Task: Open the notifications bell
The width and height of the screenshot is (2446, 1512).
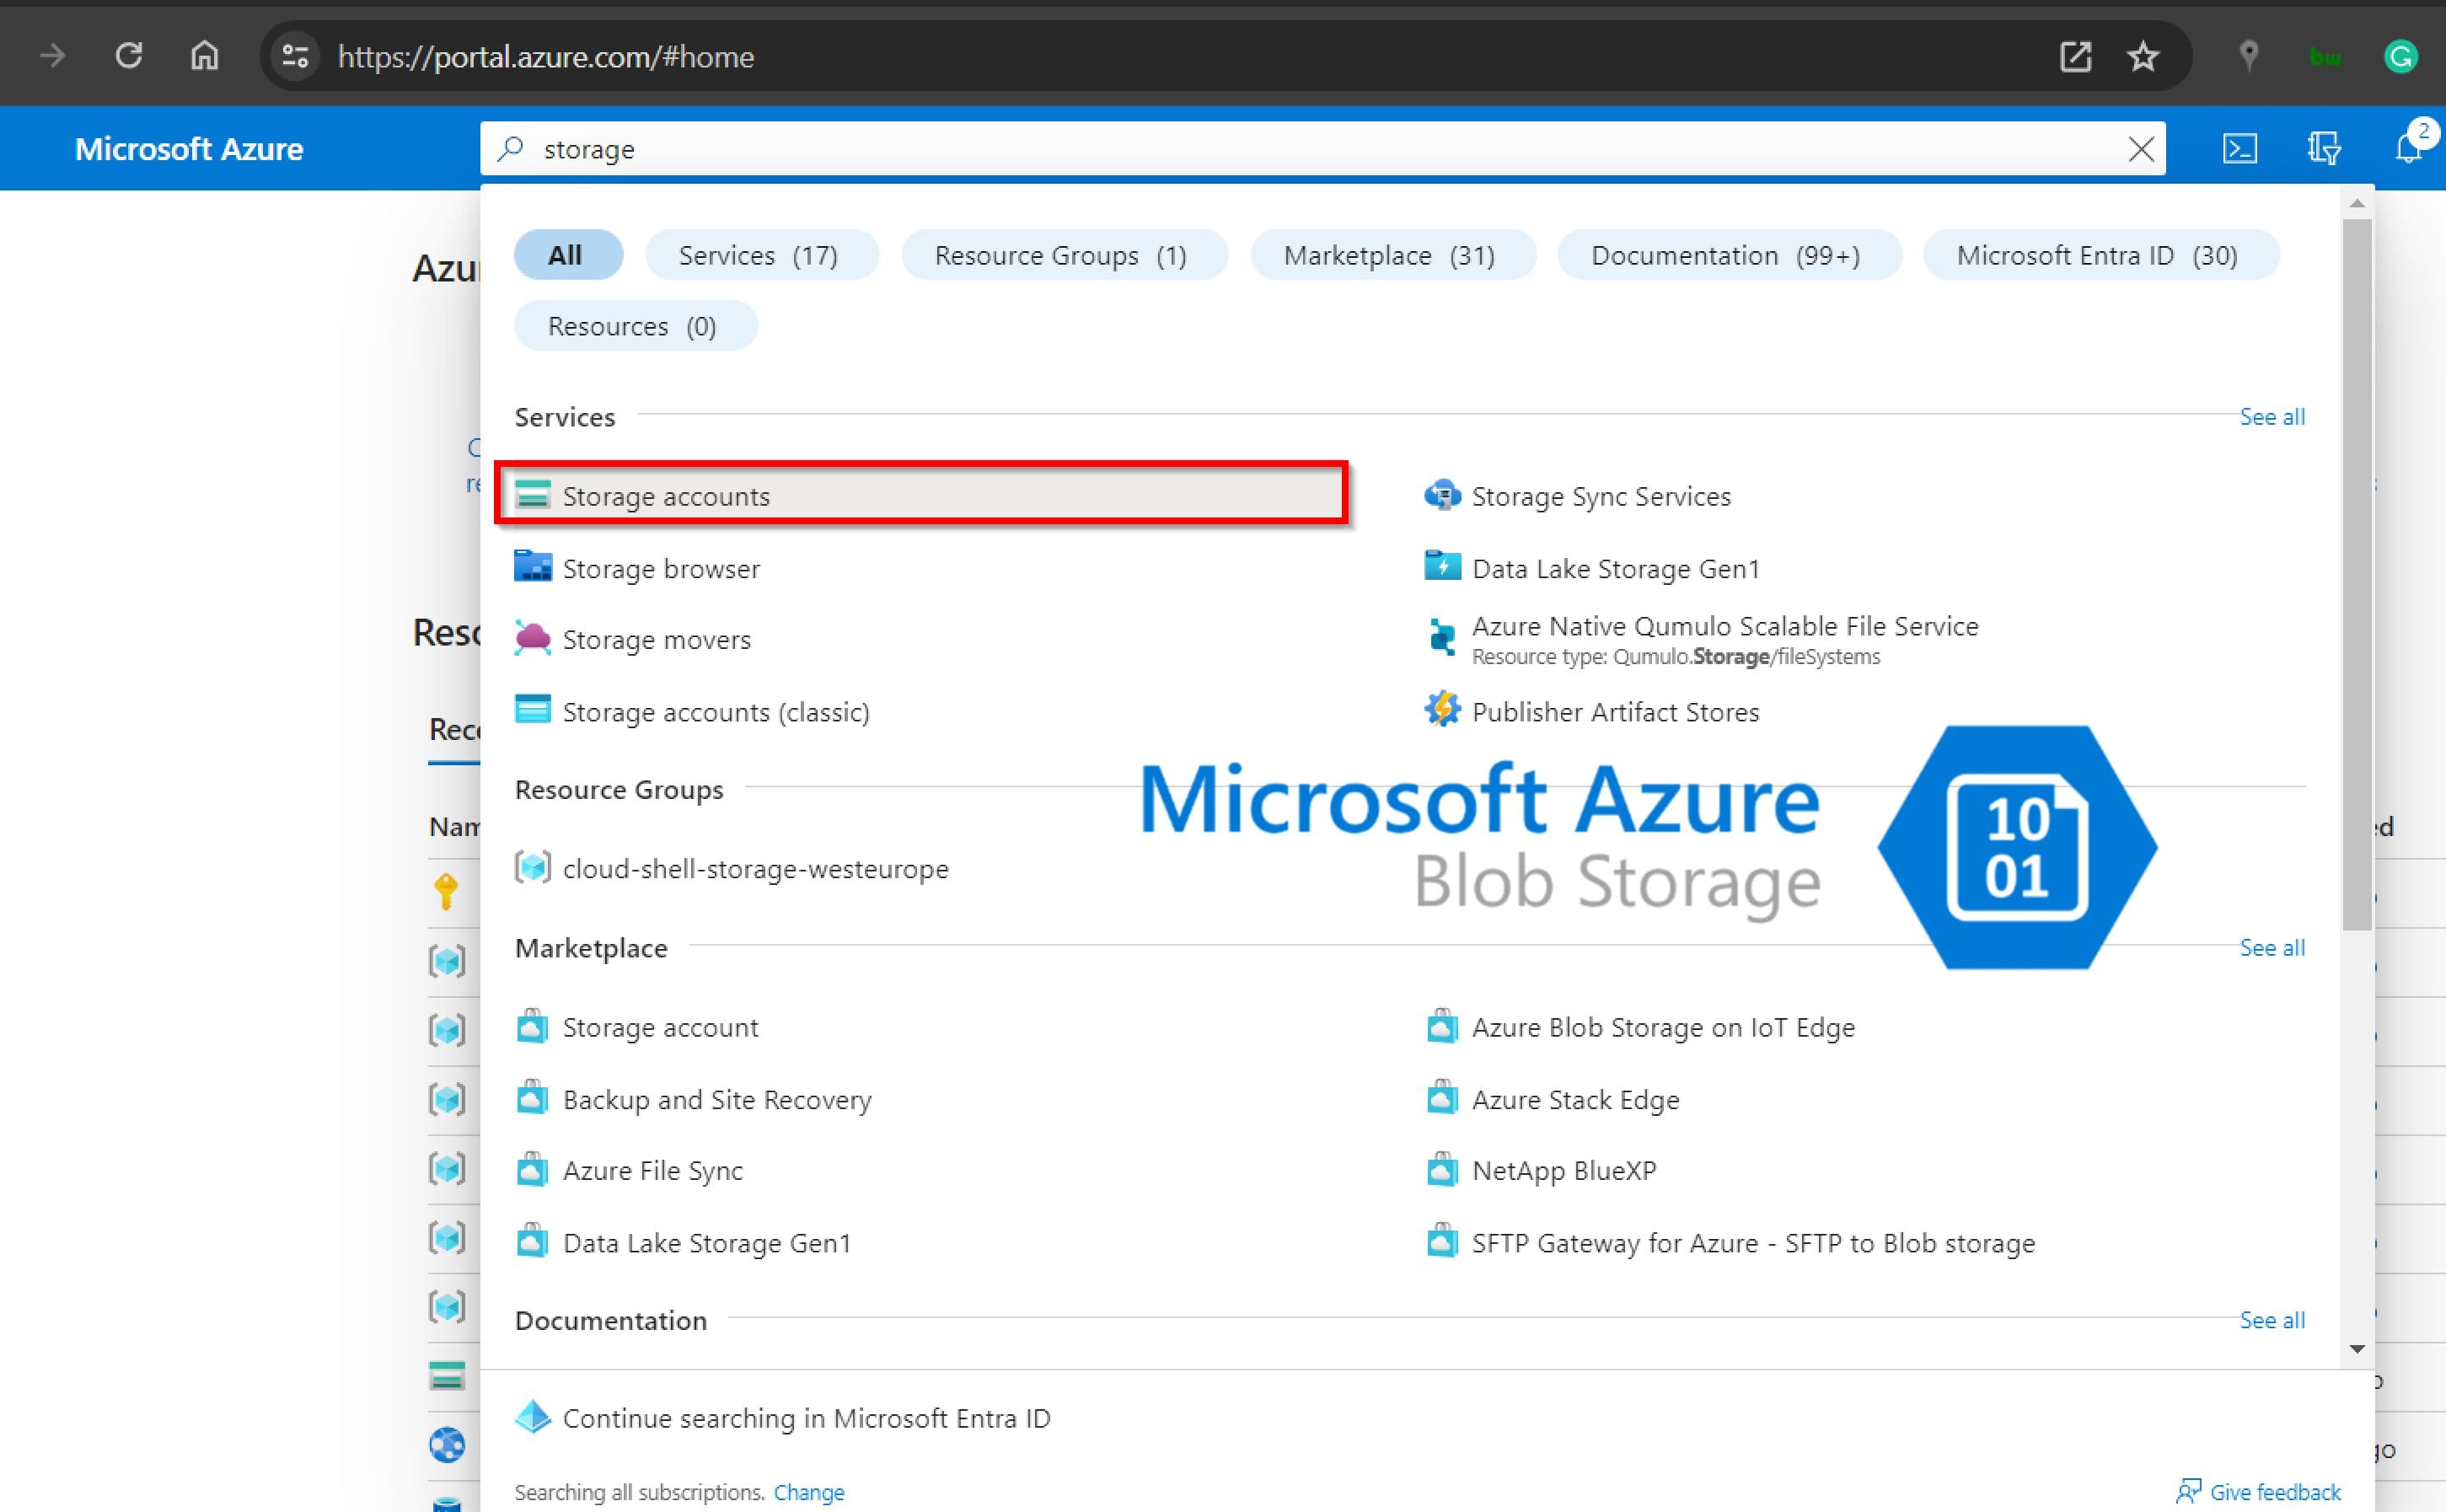Action: click(2410, 148)
